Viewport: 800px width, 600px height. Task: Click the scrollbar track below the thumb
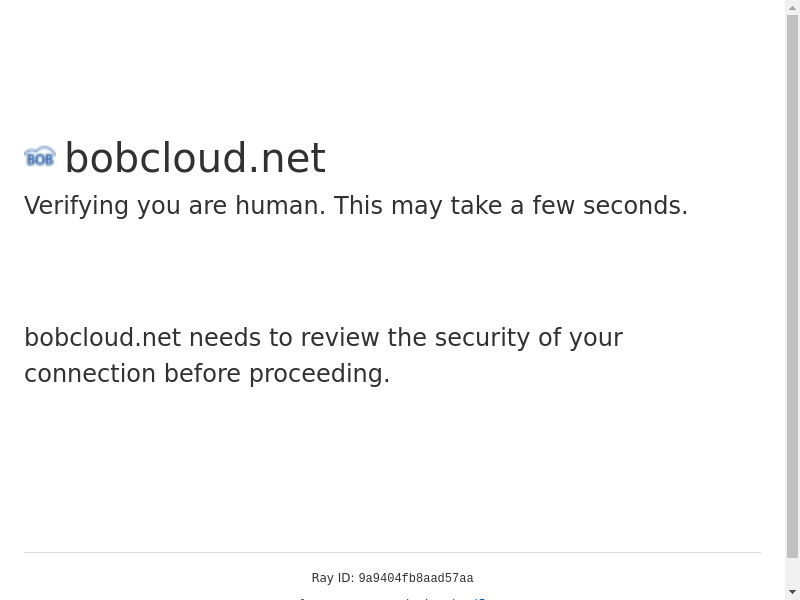(x=793, y=570)
